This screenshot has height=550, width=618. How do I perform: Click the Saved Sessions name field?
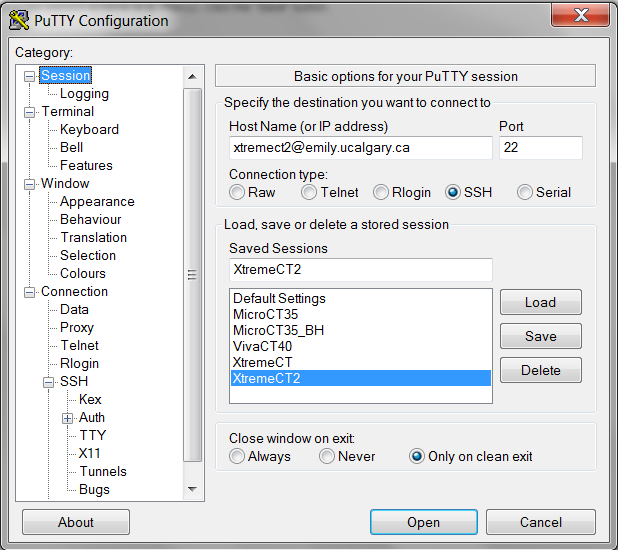(361, 270)
